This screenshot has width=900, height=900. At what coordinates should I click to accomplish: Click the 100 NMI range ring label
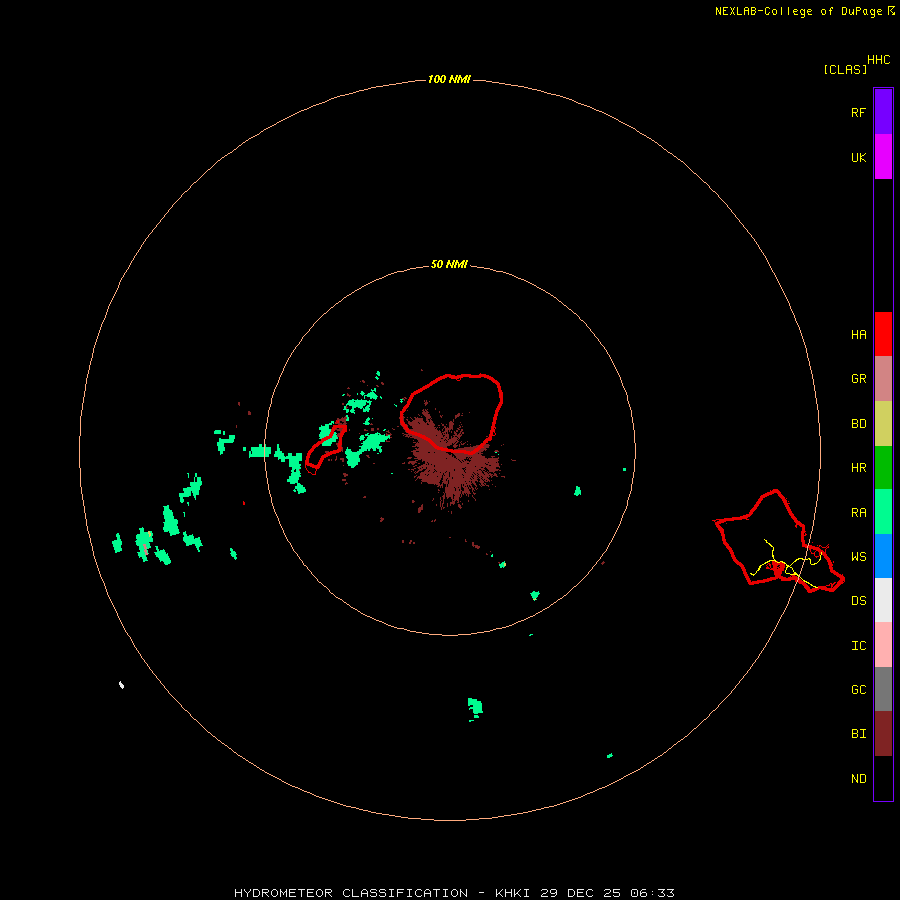(x=449, y=79)
